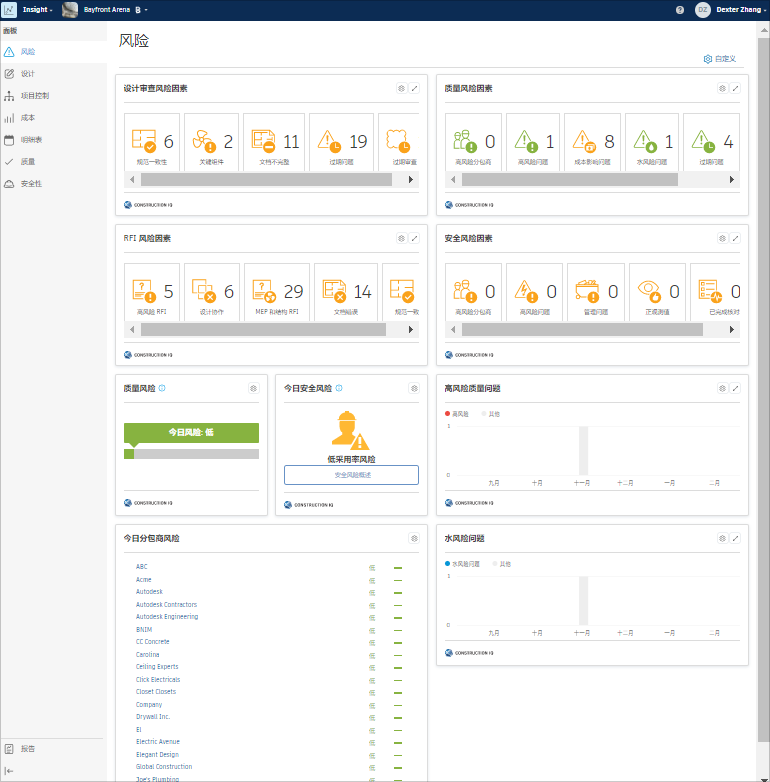Click the help question mark icon
The height and width of the screenshot is (782, 770).
(680, 10)
